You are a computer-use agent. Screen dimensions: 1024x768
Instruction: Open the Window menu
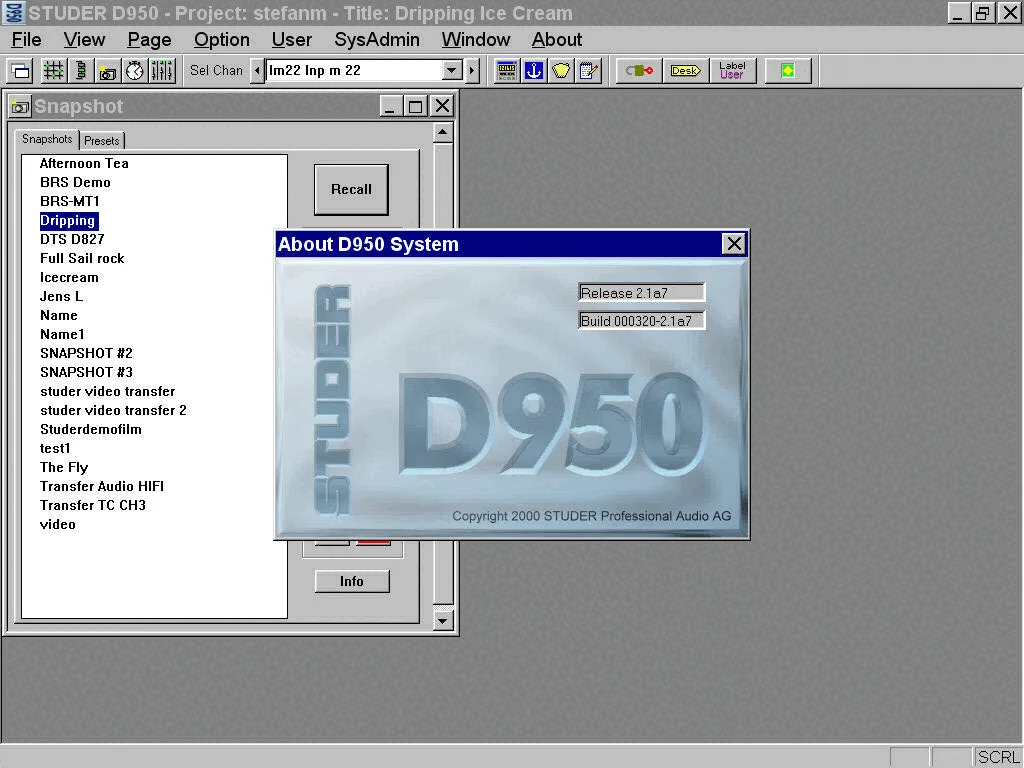475,40
